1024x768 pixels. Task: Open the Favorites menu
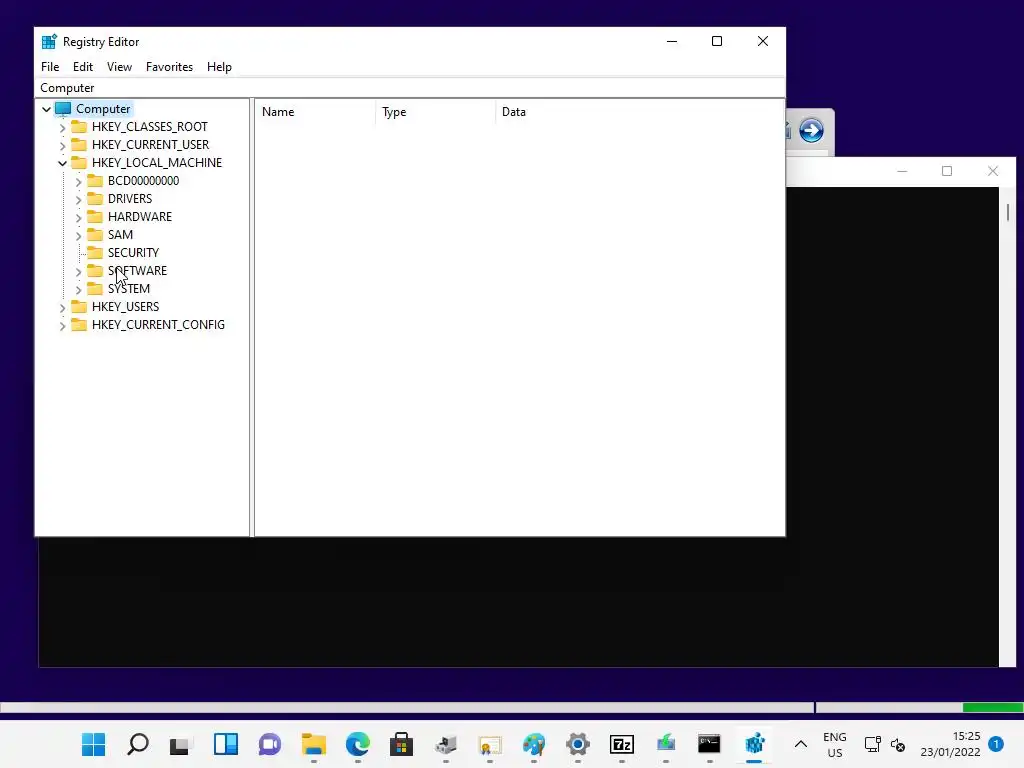[169, 67]
